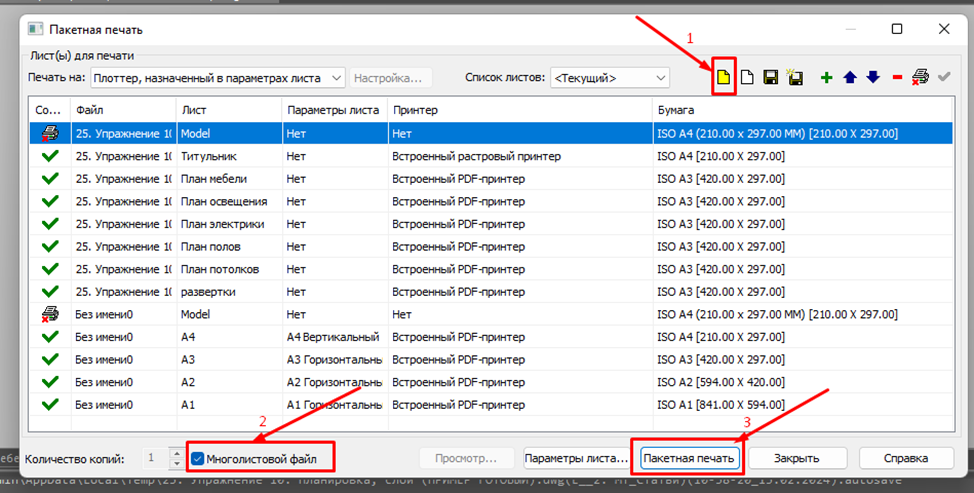The height and width of the screenshot is (493, 974).
Task: Move selected sheet down with blue down arrow
Action: [x=873, y=78]
